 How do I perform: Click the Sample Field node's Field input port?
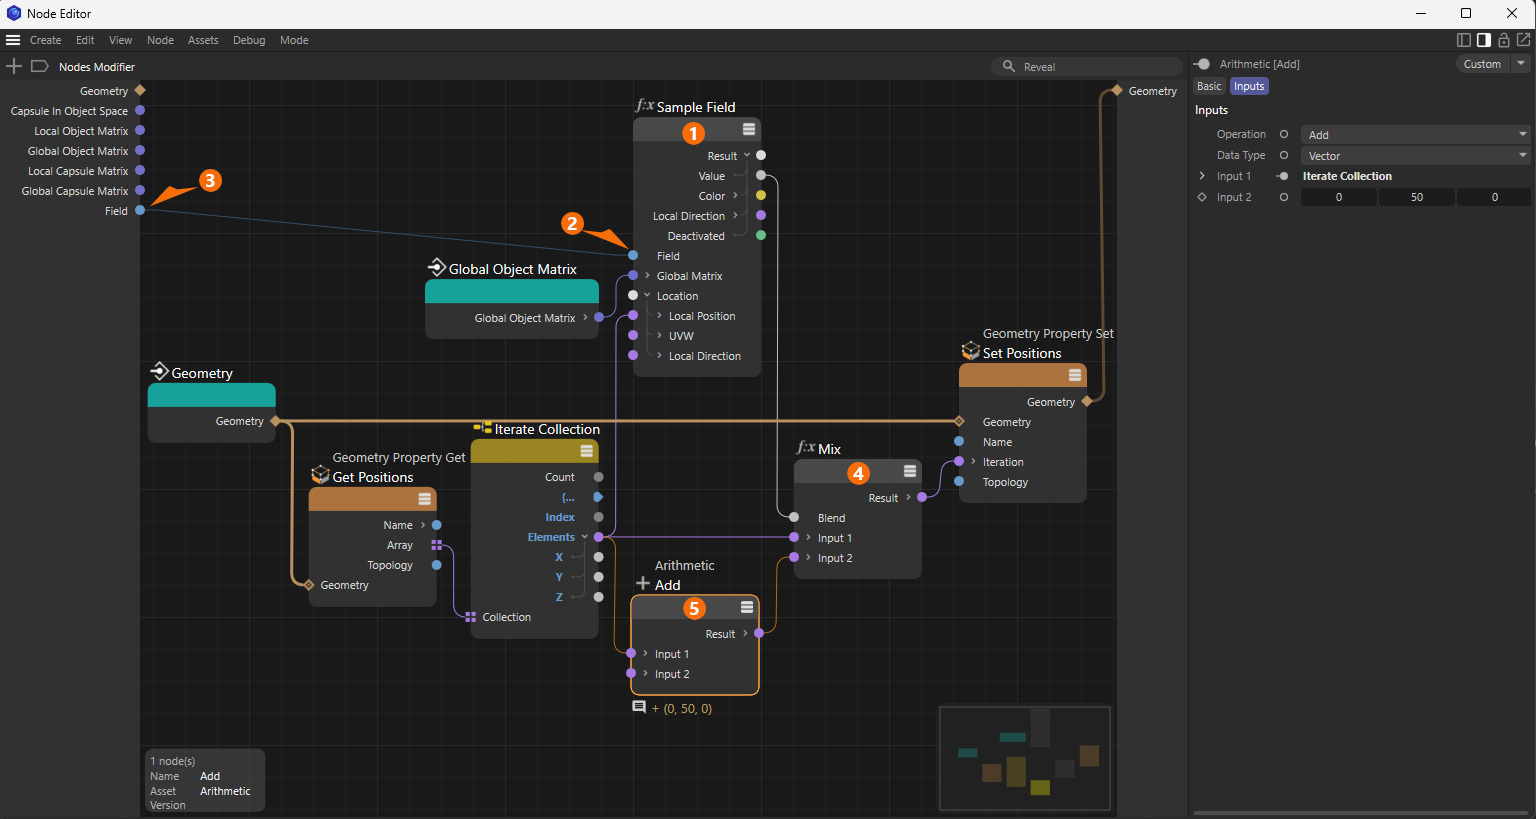633,255
